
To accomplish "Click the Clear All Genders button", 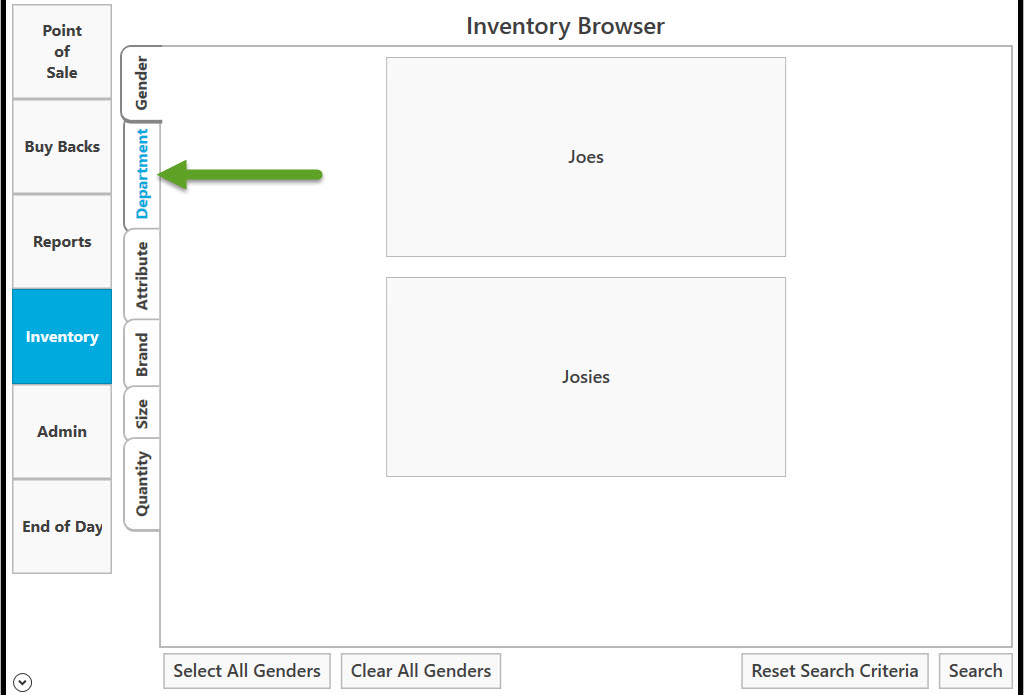I will 421,671.
